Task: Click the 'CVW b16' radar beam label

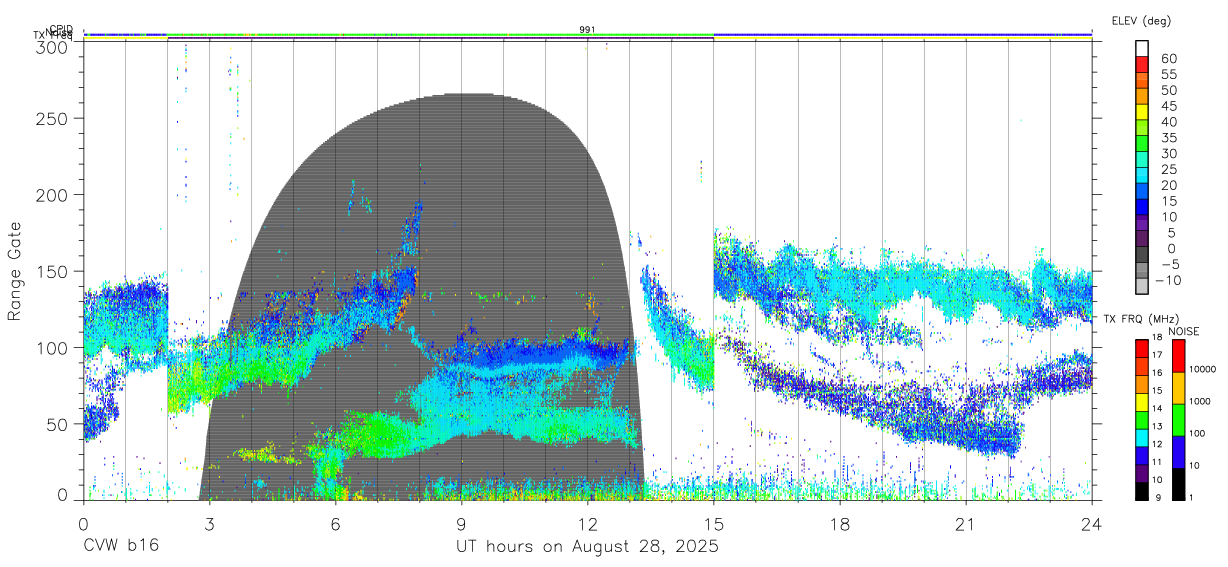Action: (120, 547)
